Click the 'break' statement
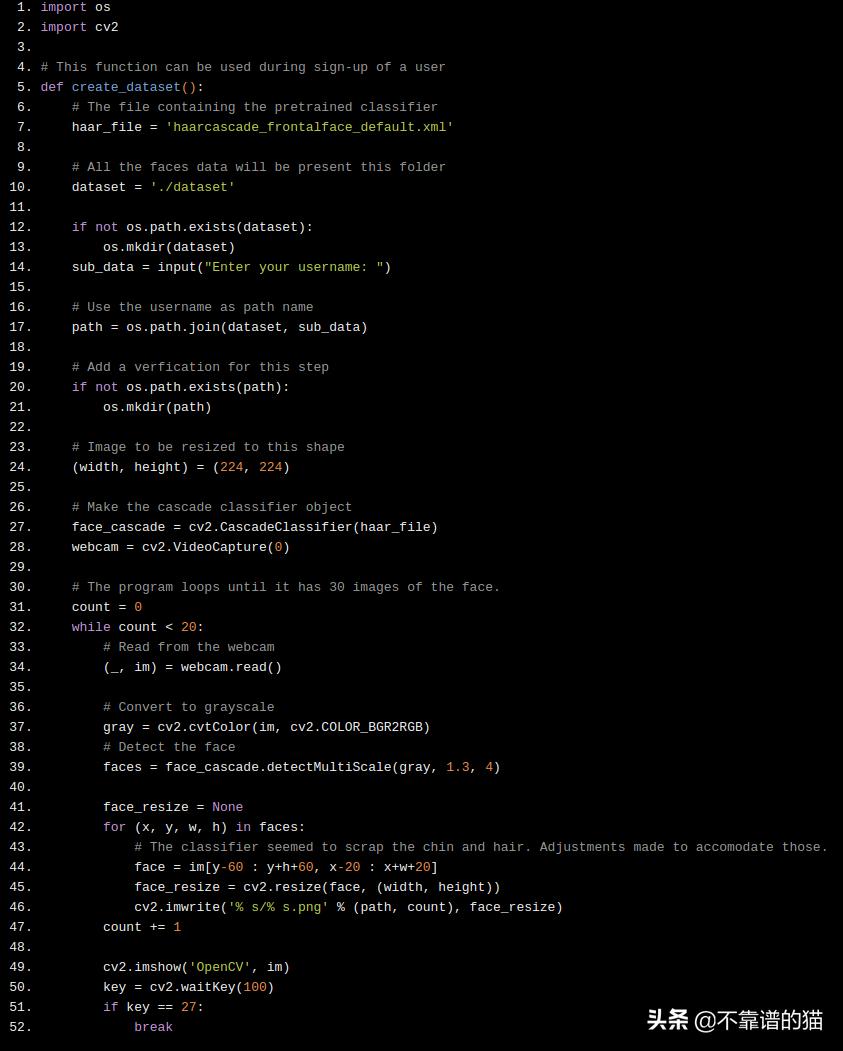Image resolution: width=843 pixels, height=1051 pixels. pyautogui.click(x=153, y=1027)
